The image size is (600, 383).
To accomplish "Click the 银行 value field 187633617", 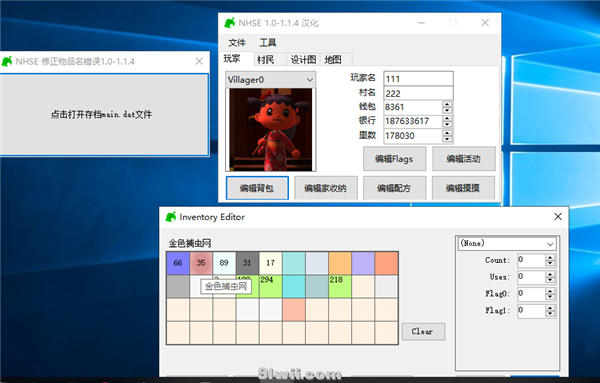I will click(x=413, y=121).
